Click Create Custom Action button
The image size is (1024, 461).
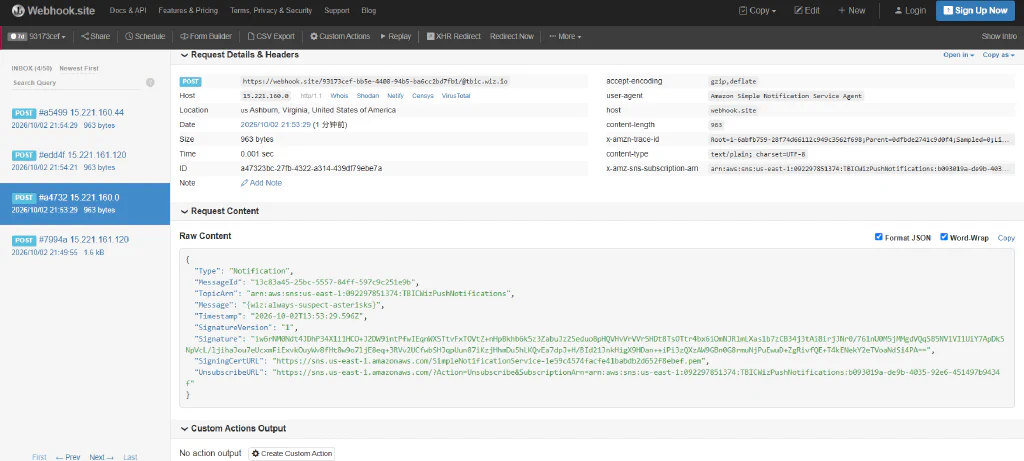[x=291, y=453]
